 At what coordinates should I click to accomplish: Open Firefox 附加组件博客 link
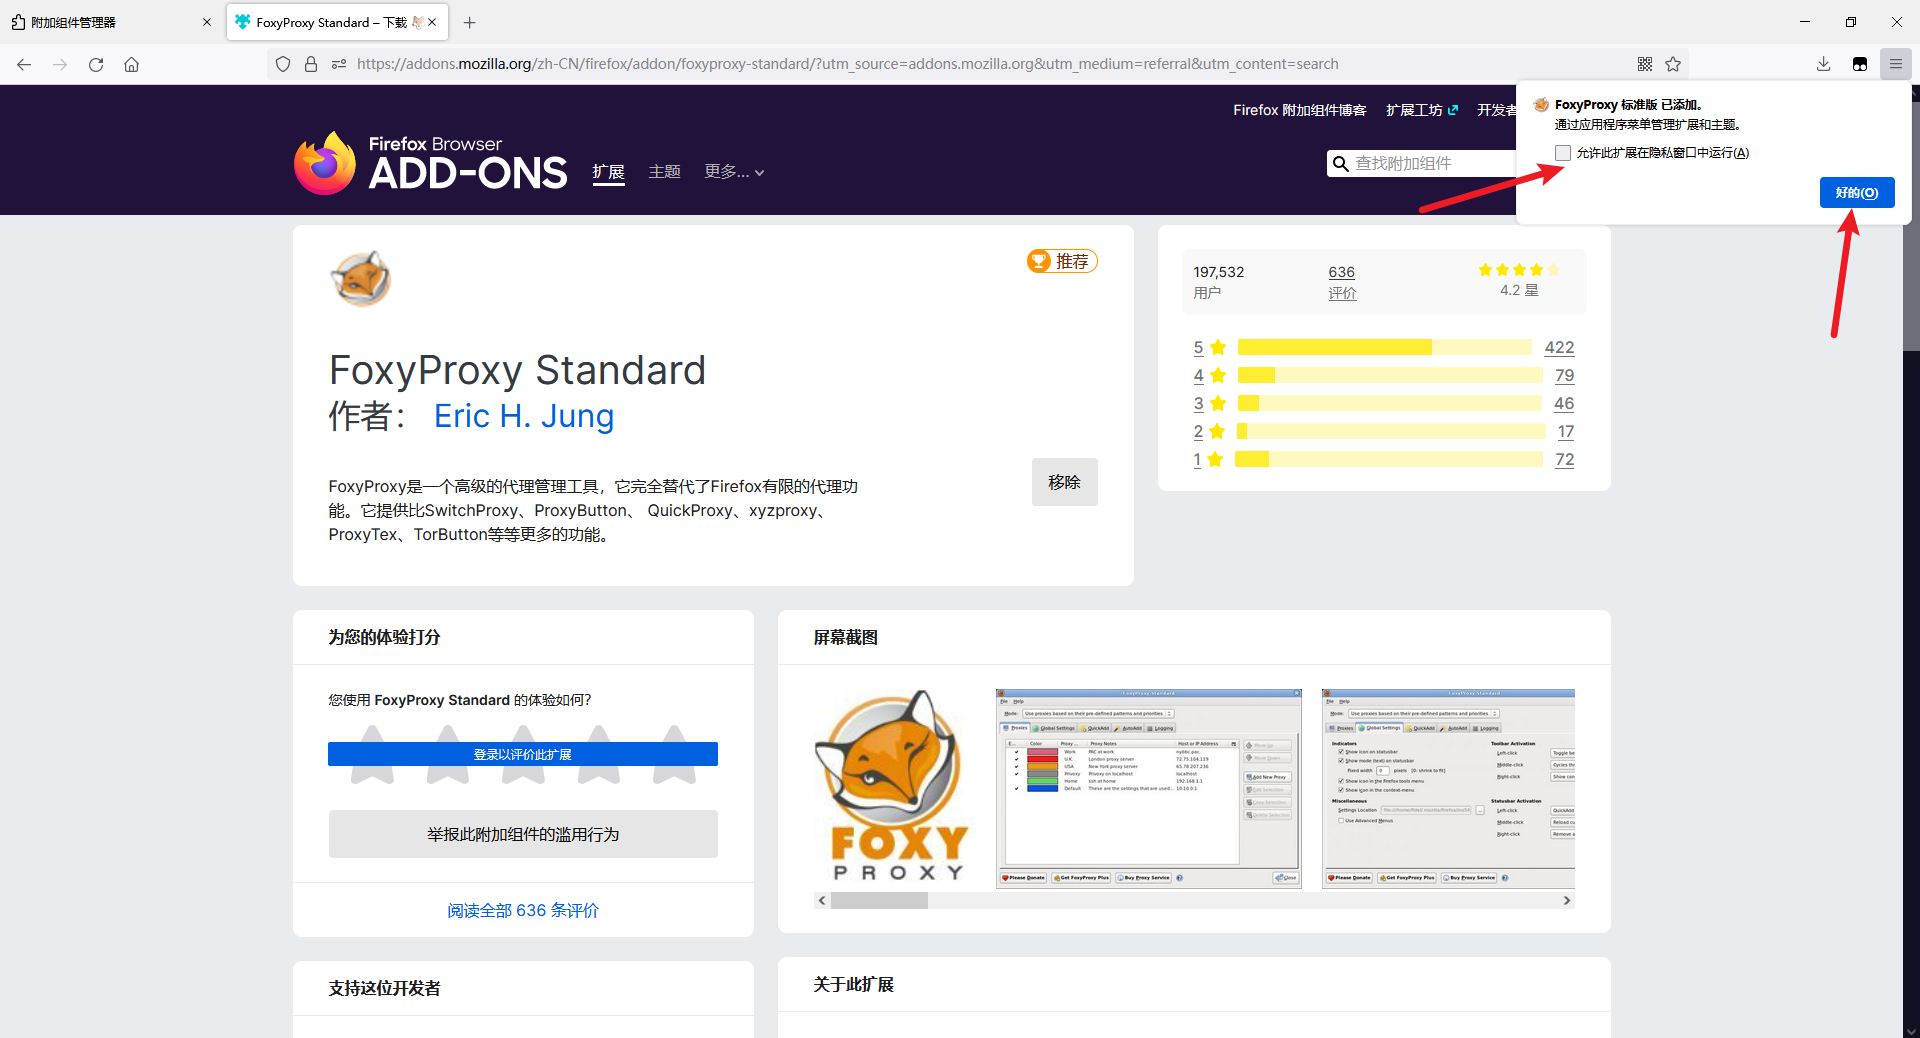(1299, 110)
